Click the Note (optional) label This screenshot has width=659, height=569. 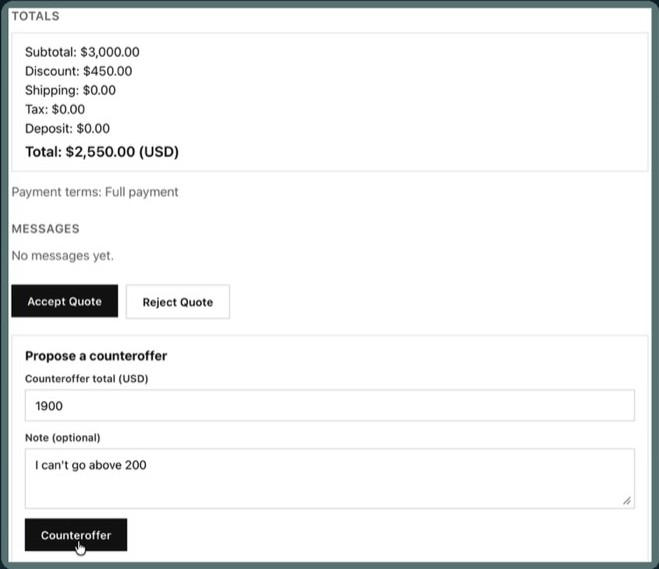click(63, 438)
